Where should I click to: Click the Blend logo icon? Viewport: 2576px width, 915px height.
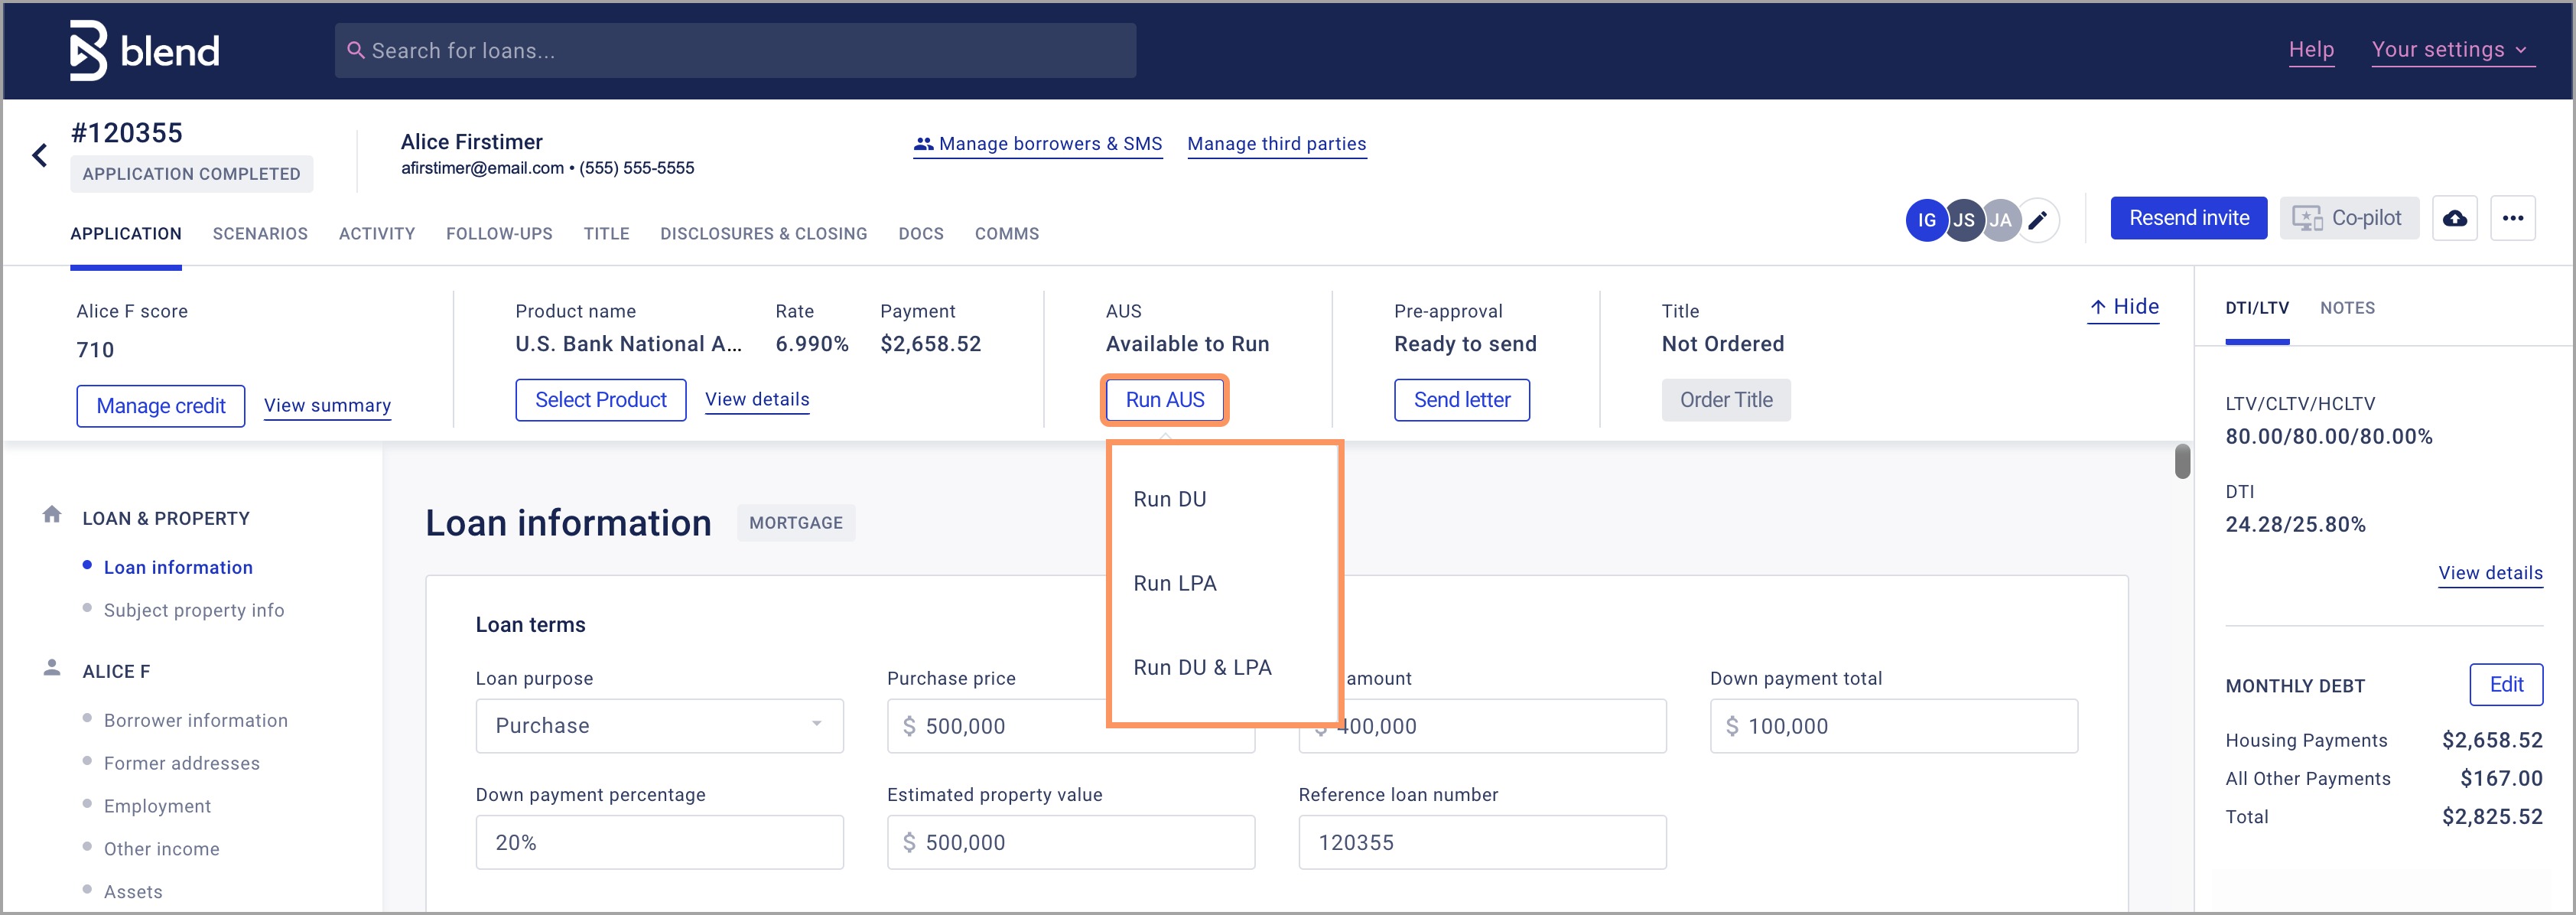pos(88,50)
